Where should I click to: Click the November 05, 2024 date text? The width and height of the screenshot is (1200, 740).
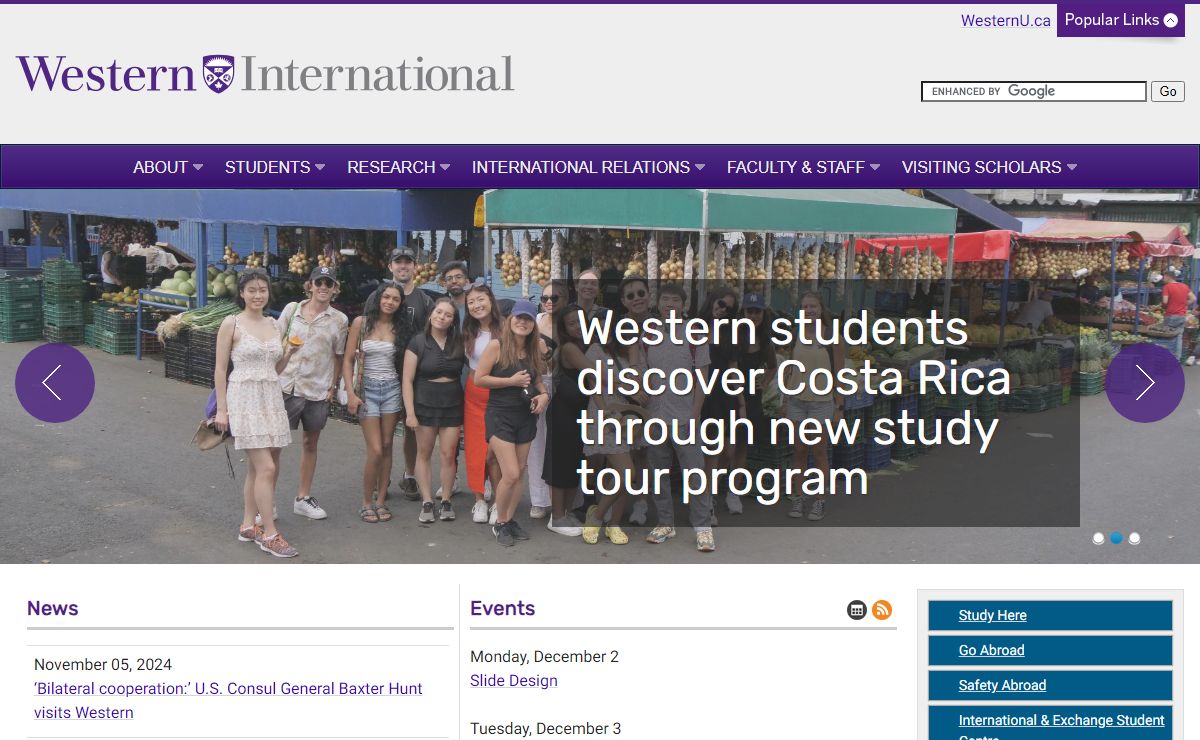(x=103, y=665)
